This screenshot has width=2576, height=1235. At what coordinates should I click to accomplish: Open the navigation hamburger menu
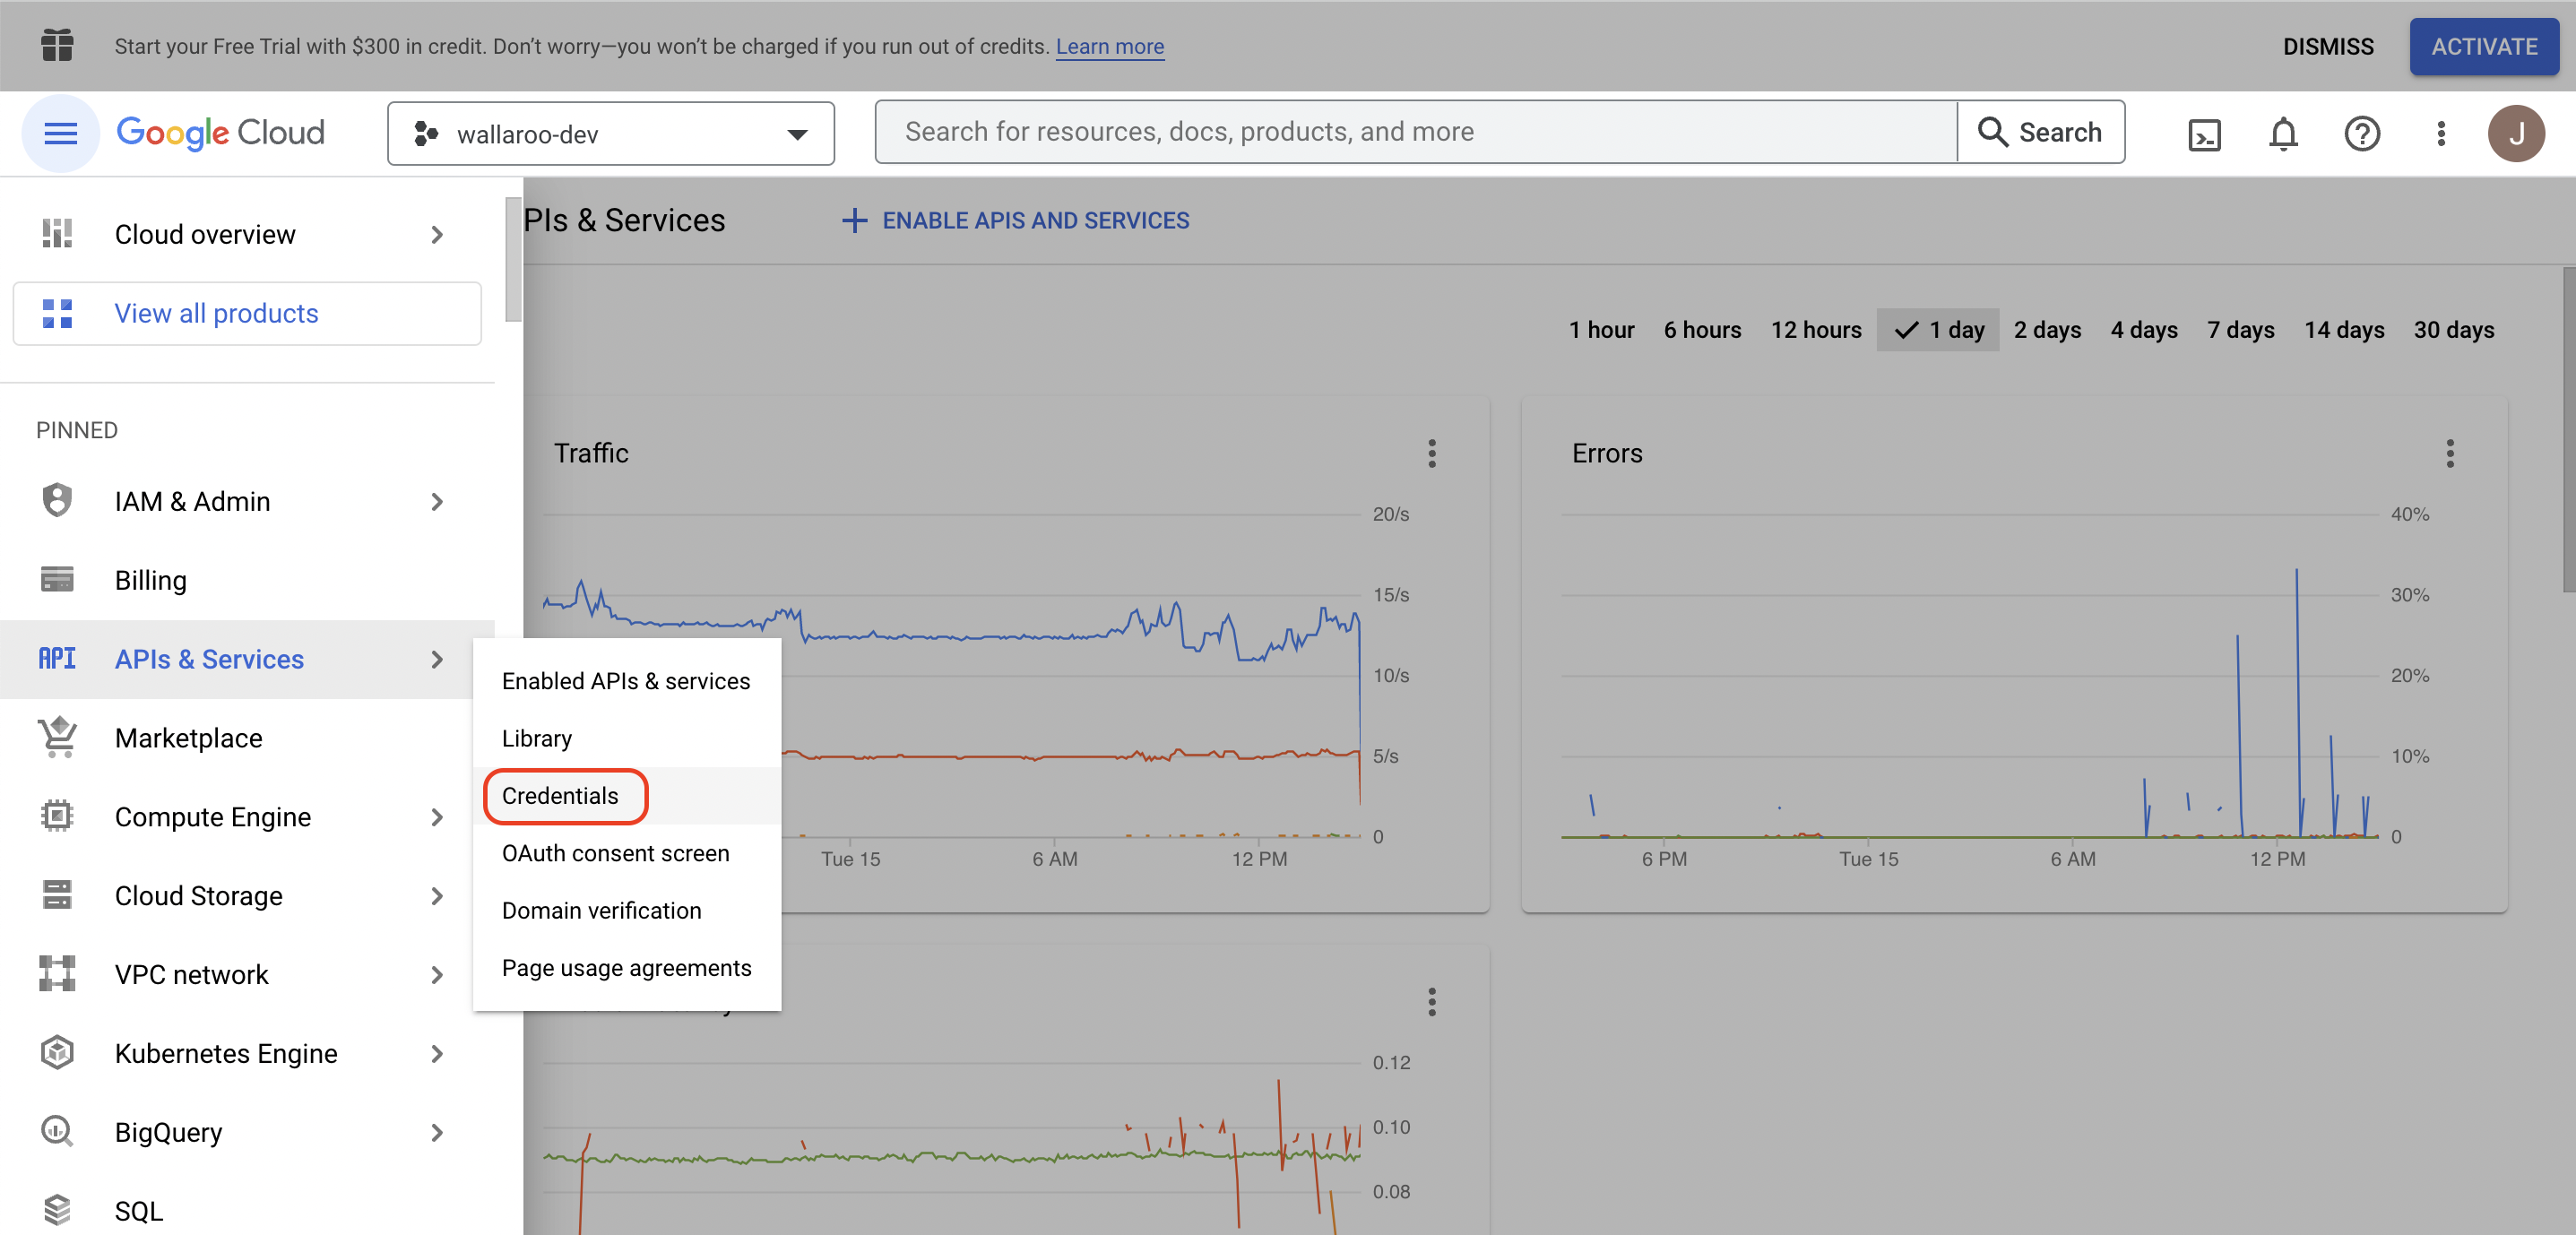(x=61, y=132)
